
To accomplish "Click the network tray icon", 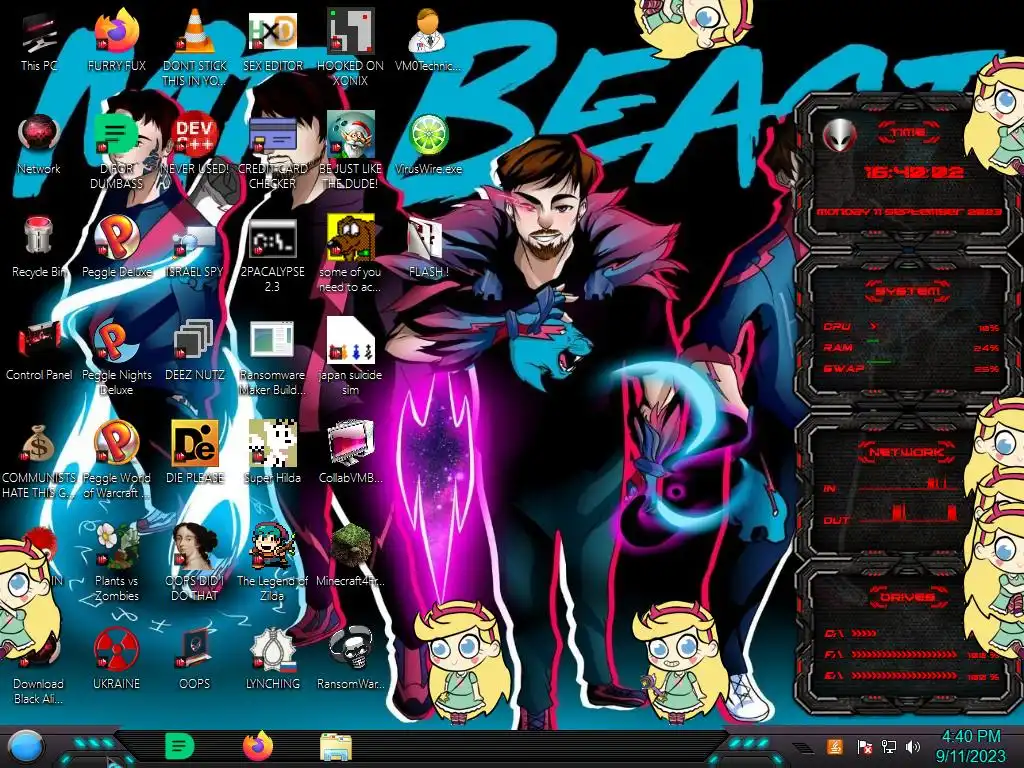I will point(889,747).
